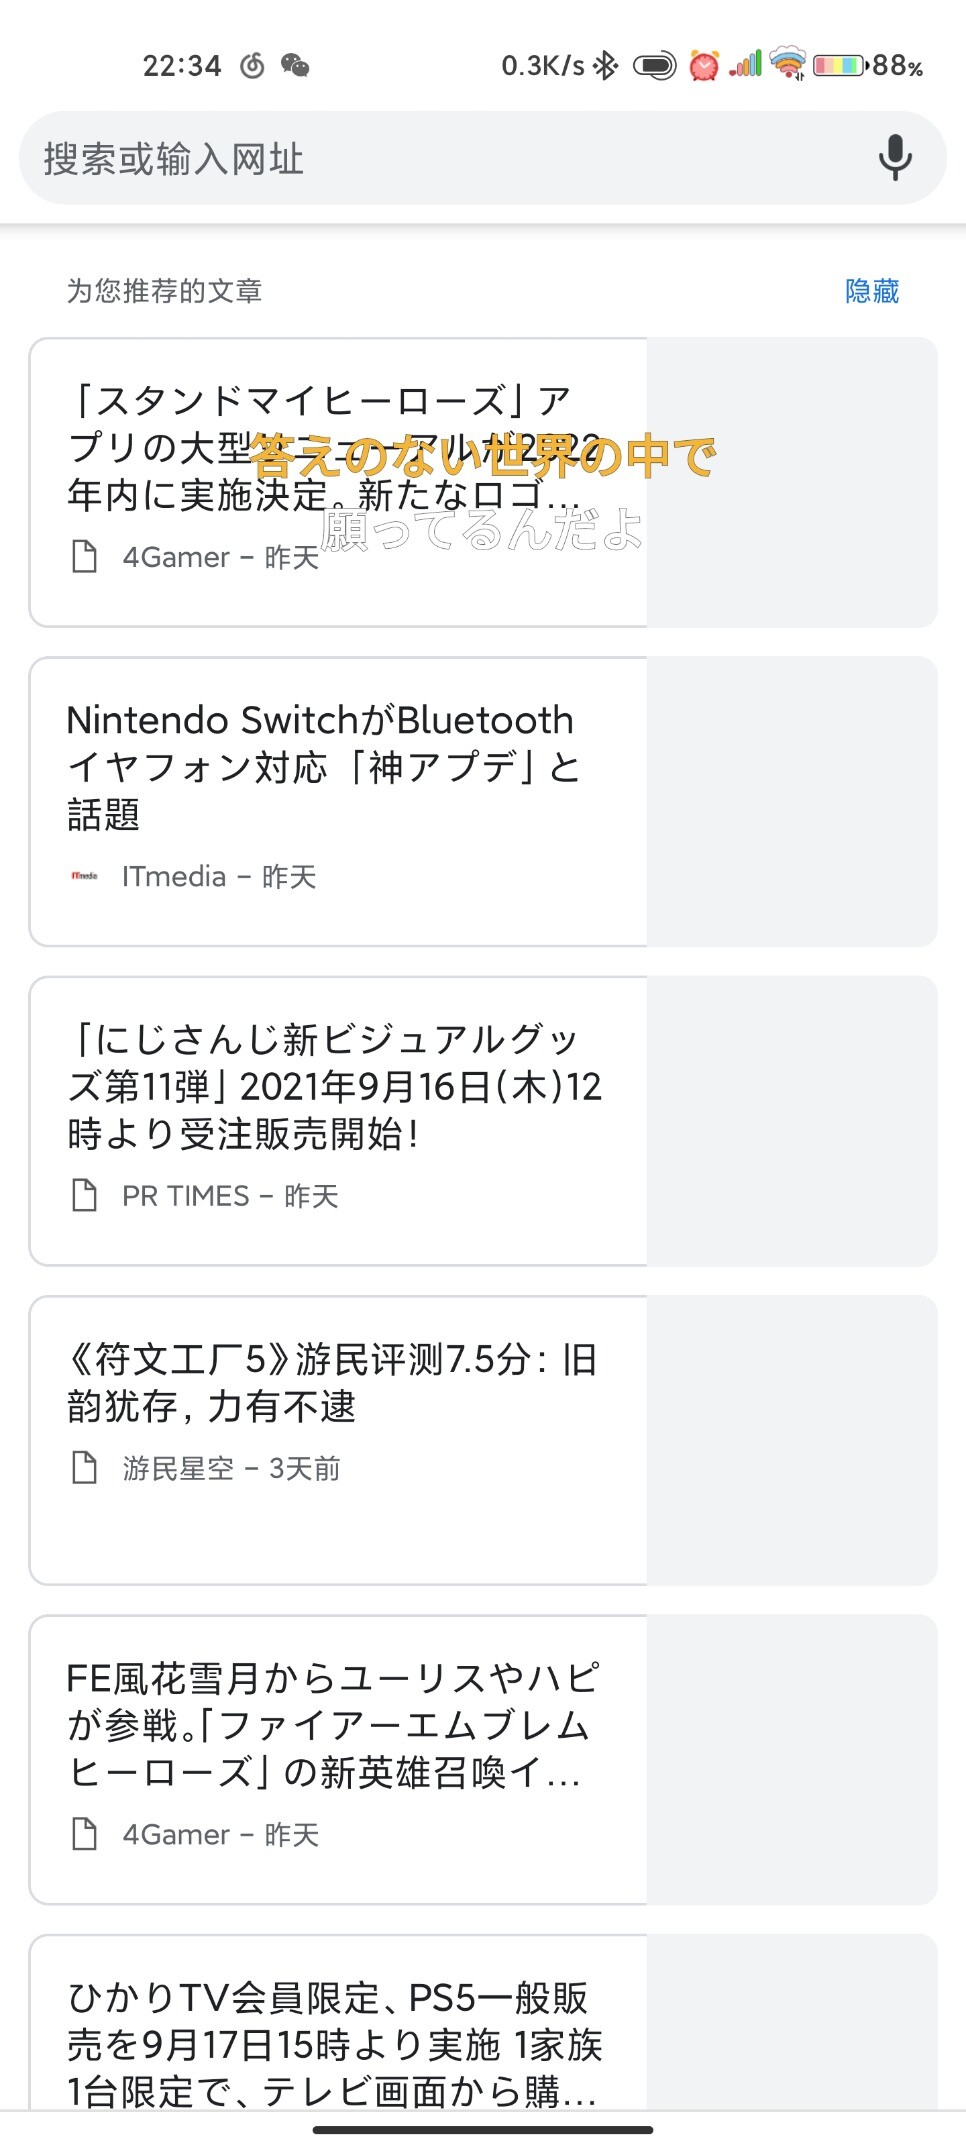Image resolution: width=966 pixels, height=2147 pixels.
Task: Tap the alarm clock status icon
Action: coord(704,66)
